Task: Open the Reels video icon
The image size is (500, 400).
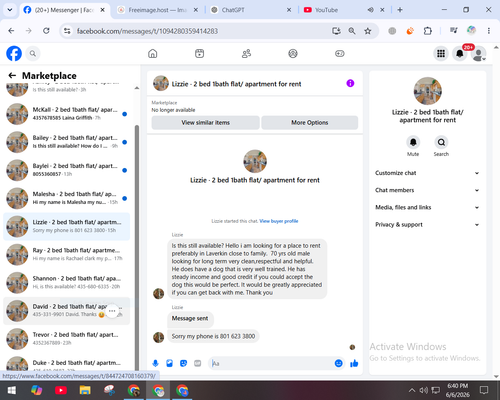Action: click(x=199, y=53)
